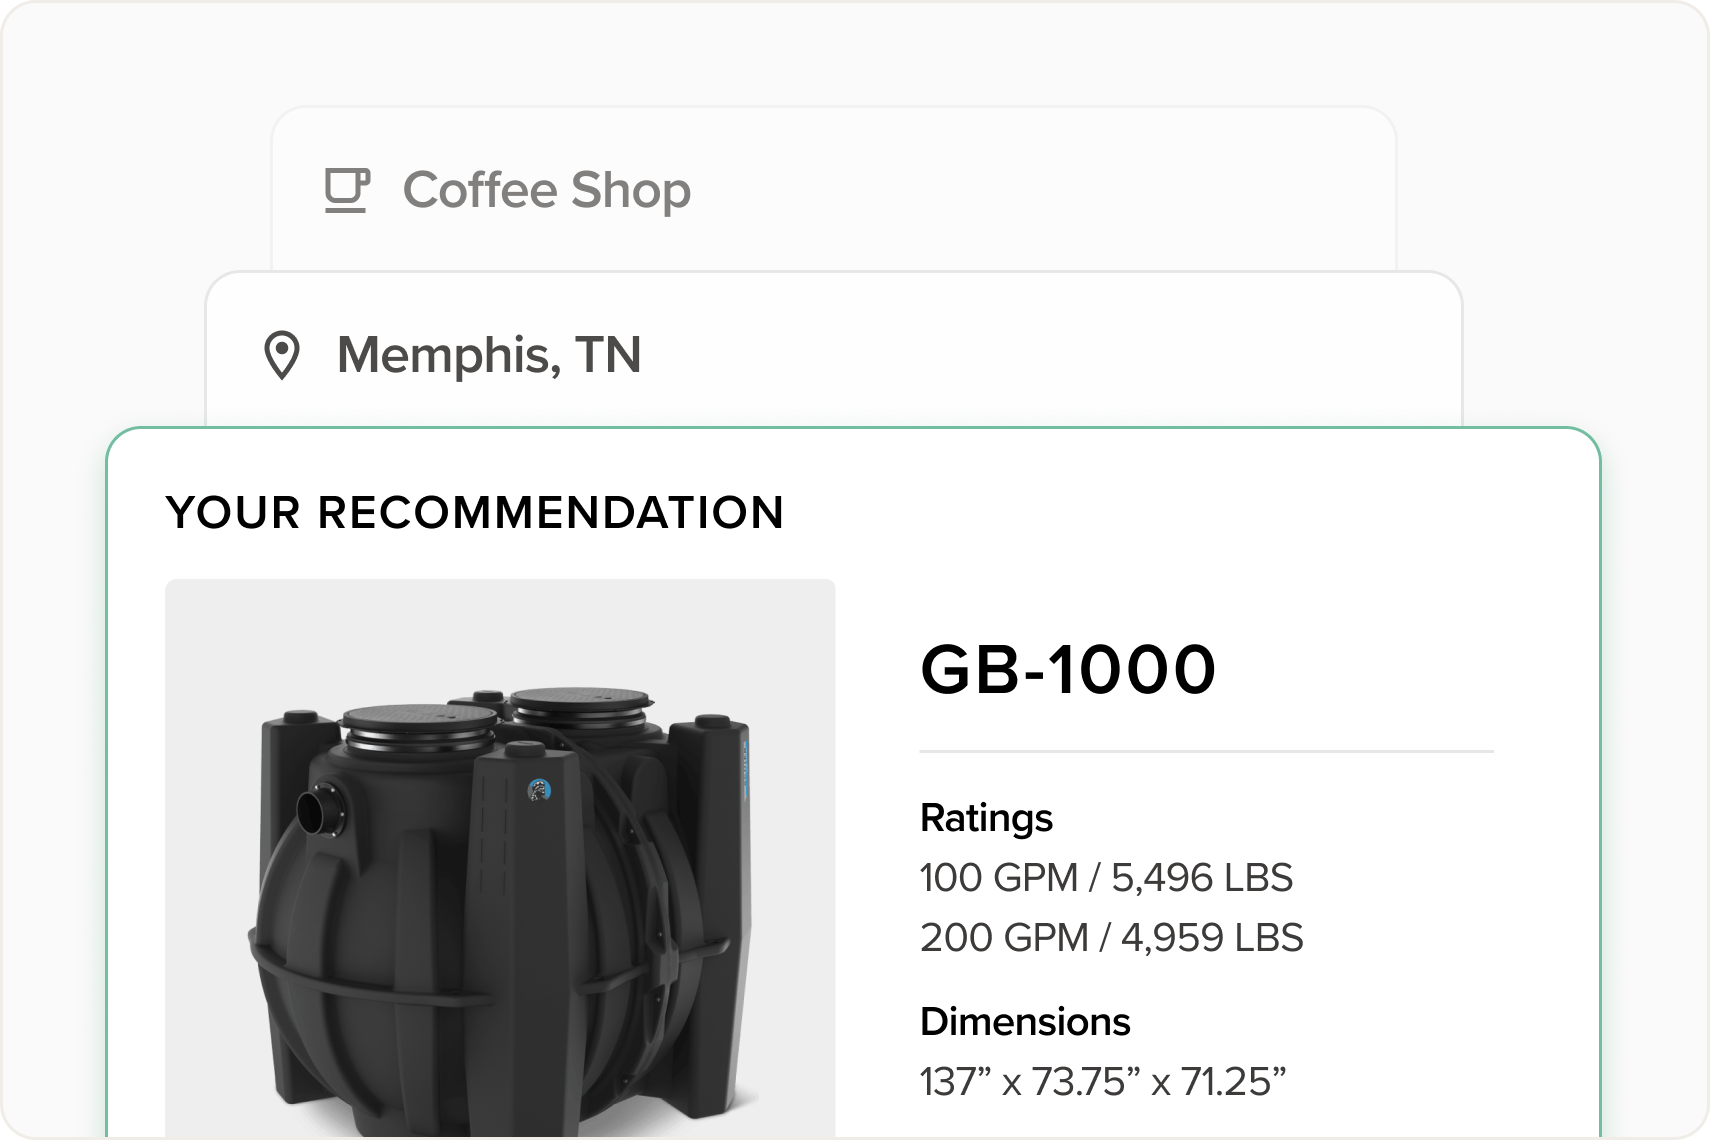Select the 100 GPM / 5,496 LBS rating
The image size is (1710, 1140).
click(x=1106, y=878)
